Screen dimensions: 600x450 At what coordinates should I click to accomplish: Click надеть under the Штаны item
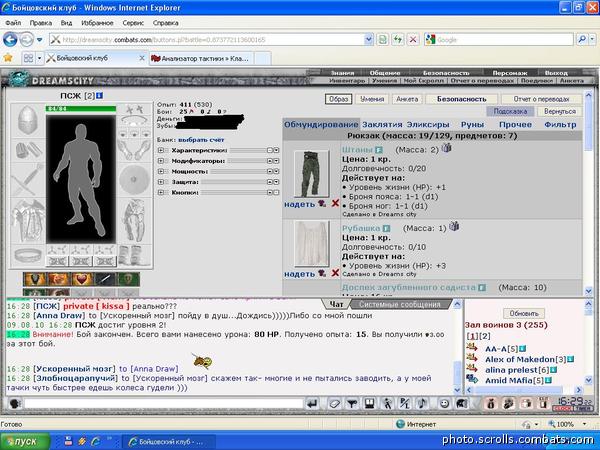point(299,204)
